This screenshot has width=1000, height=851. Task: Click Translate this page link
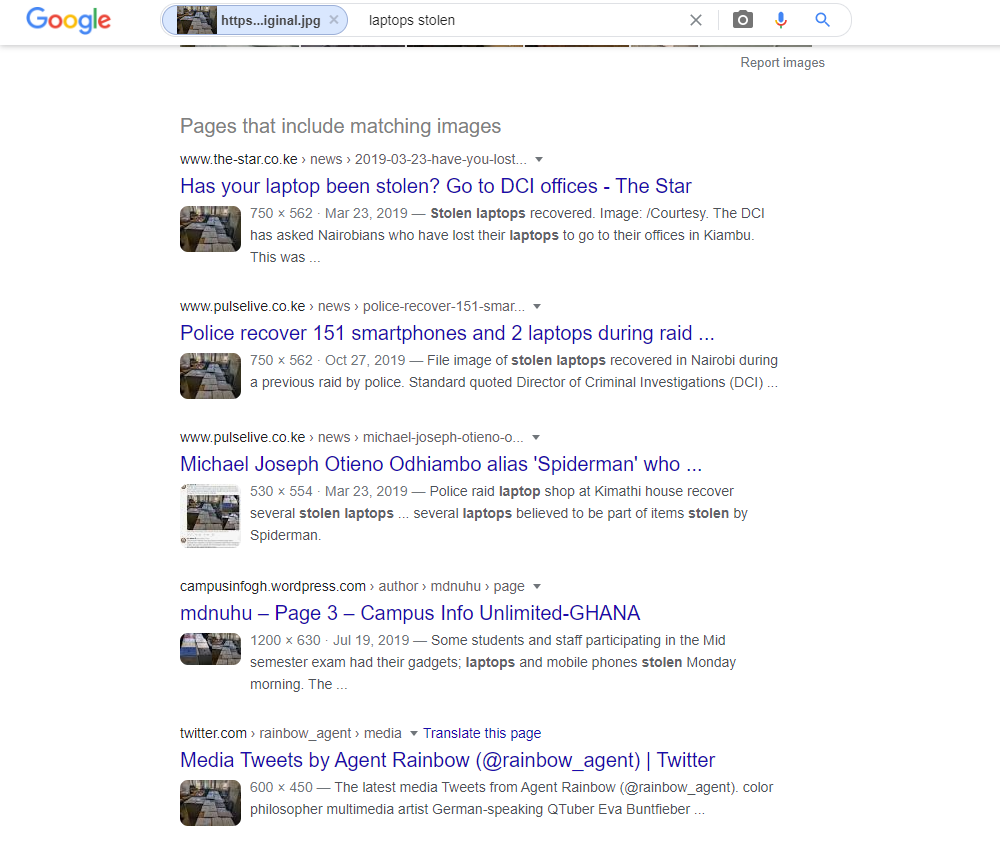pos(482,733)
